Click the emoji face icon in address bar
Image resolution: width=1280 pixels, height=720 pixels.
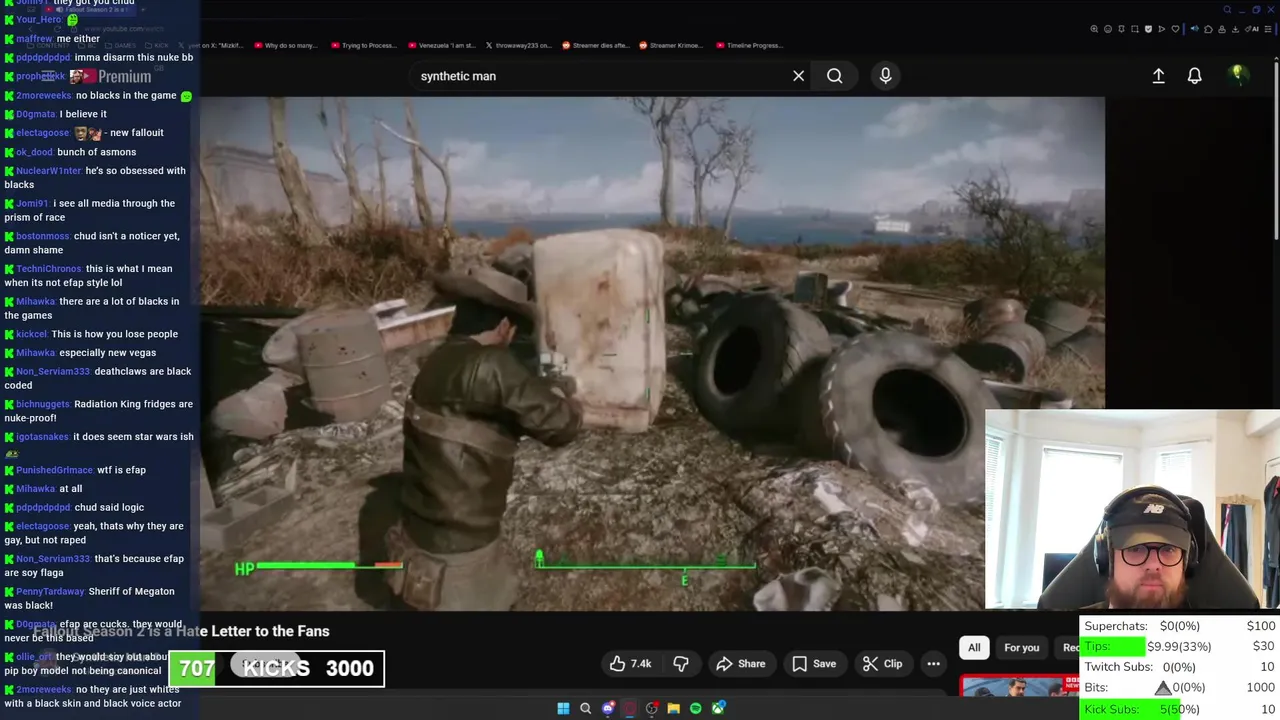point(1108,29)
